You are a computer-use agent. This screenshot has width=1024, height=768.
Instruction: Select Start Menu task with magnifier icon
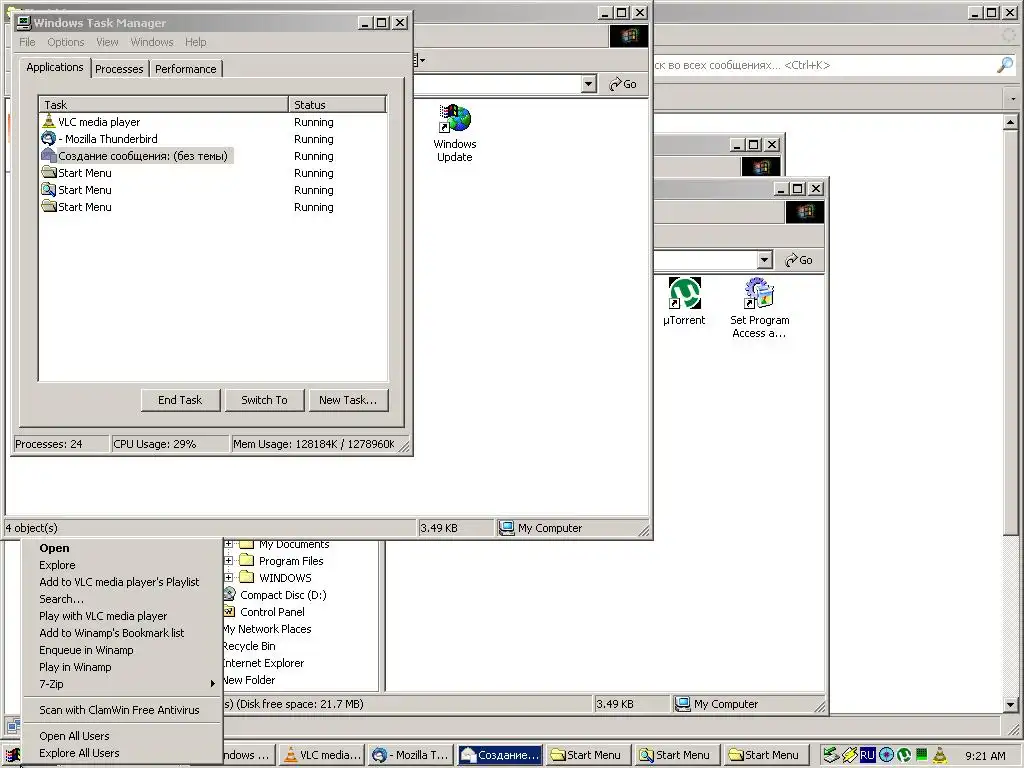coord(212,190)
